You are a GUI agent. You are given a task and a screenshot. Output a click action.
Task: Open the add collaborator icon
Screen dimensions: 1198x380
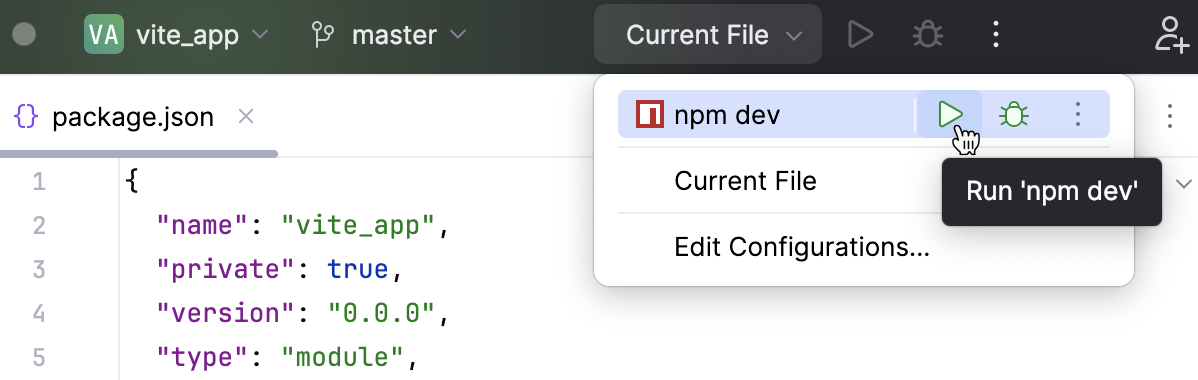[x=1171, y=34]
